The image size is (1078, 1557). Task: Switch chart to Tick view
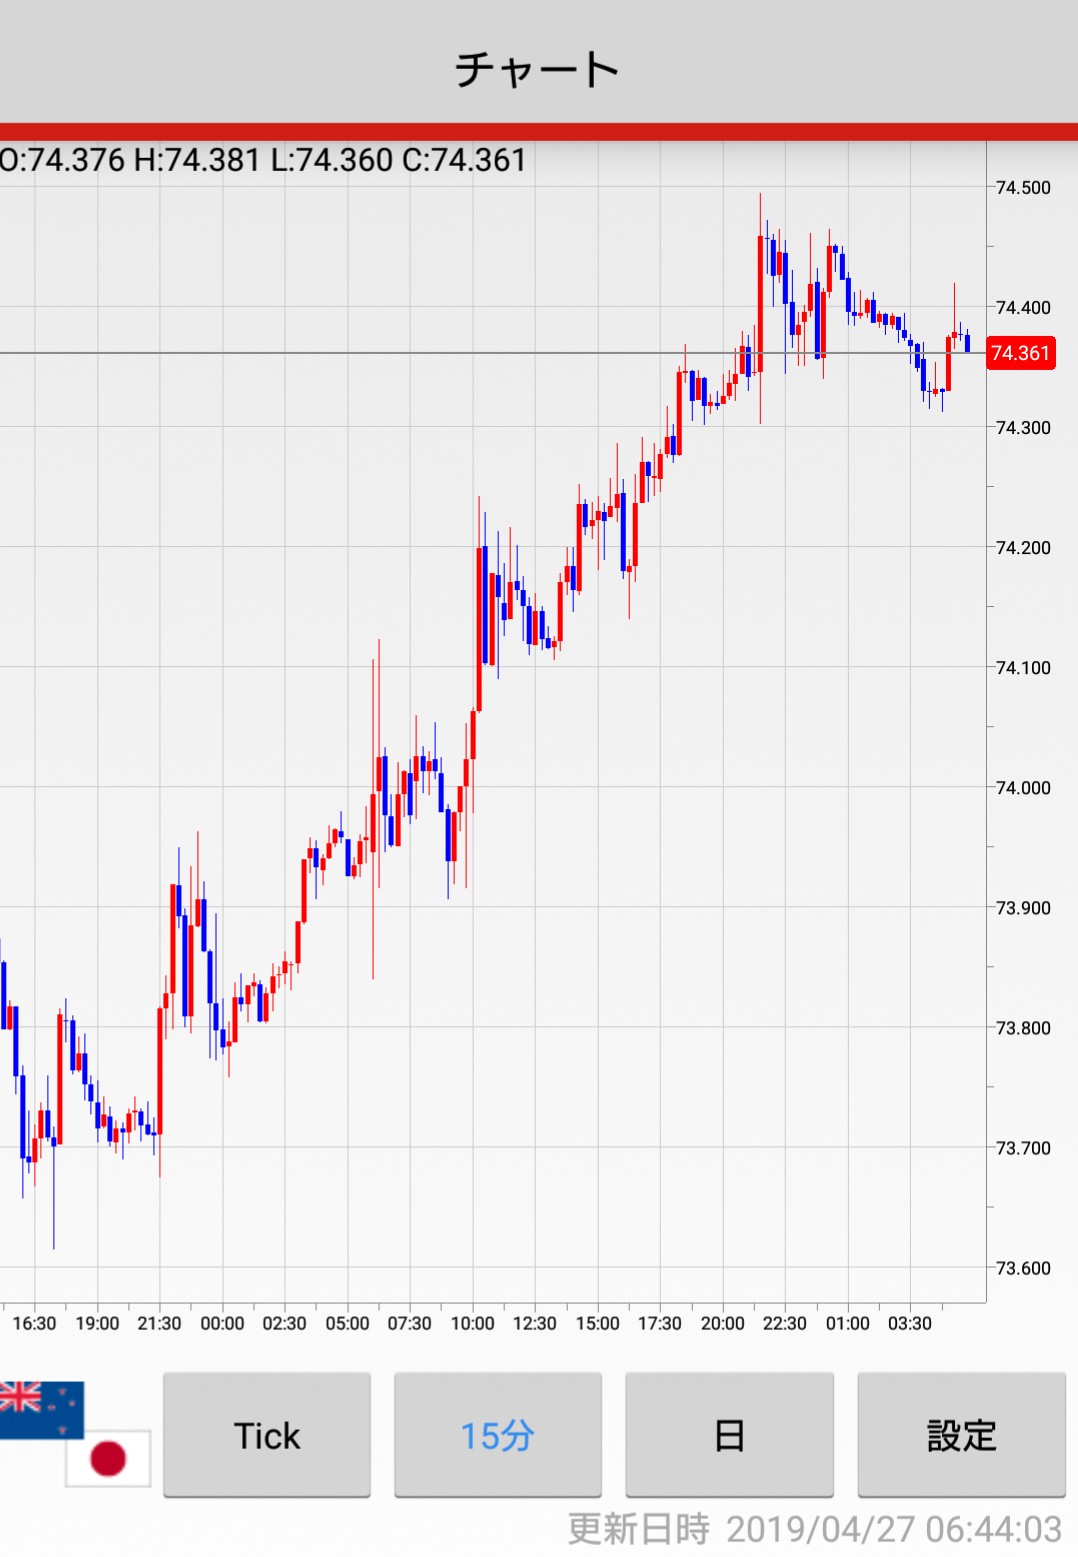267,1435
